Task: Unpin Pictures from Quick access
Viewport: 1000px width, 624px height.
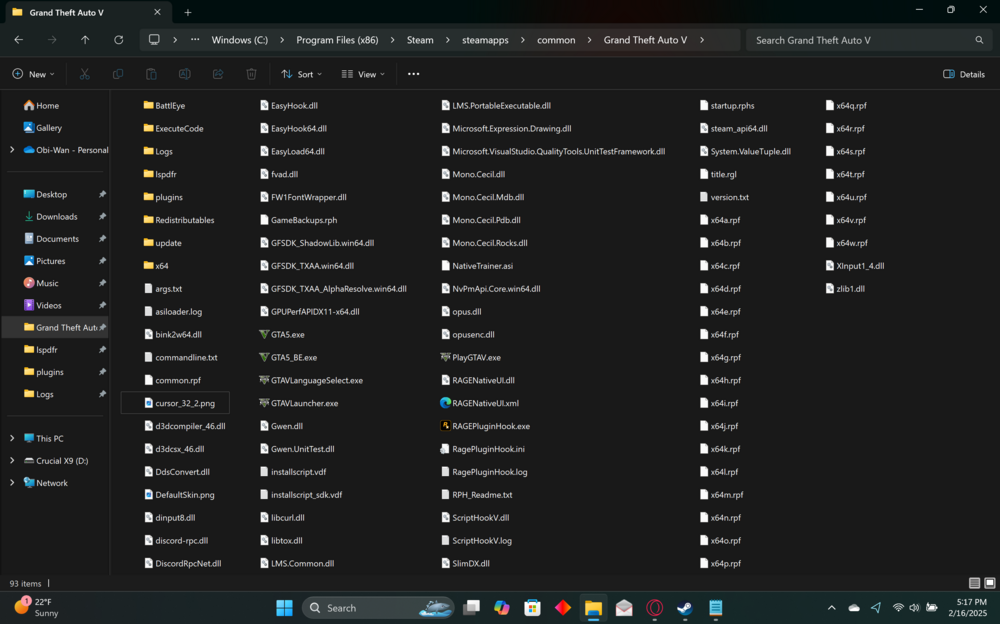Action: [102, 261]
